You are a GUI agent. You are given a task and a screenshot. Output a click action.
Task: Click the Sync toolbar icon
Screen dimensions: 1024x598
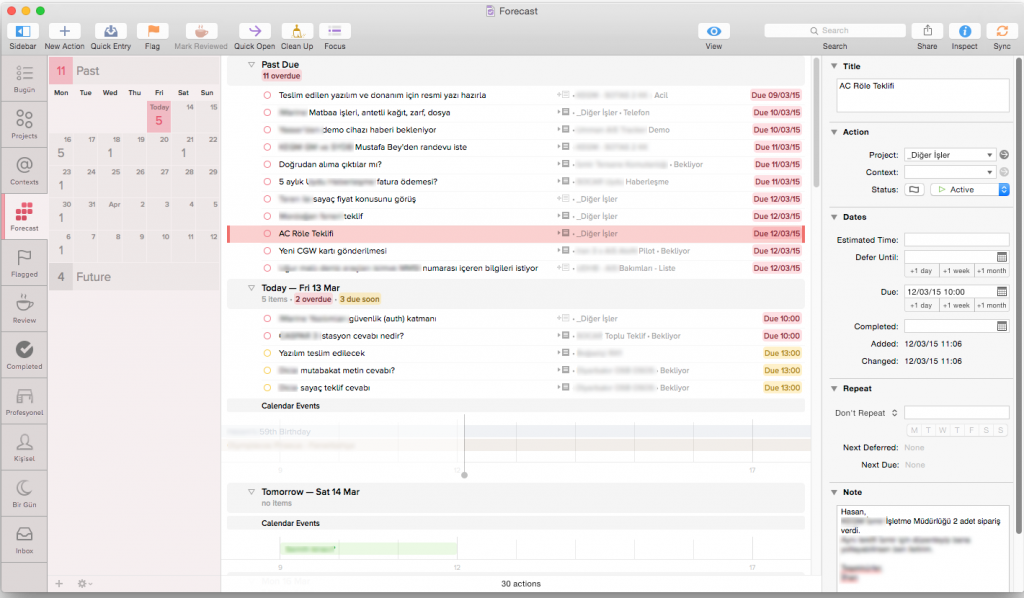point(1001,31)
